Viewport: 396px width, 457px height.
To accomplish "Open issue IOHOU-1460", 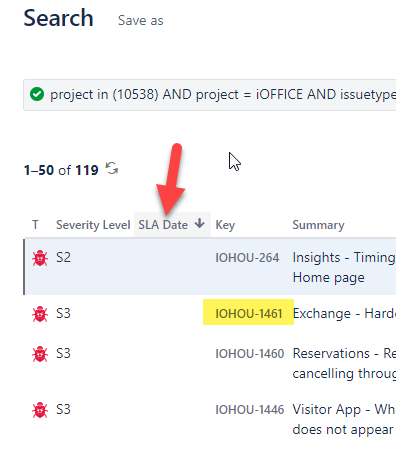I will pyautogui.click(x=250, y=354).
